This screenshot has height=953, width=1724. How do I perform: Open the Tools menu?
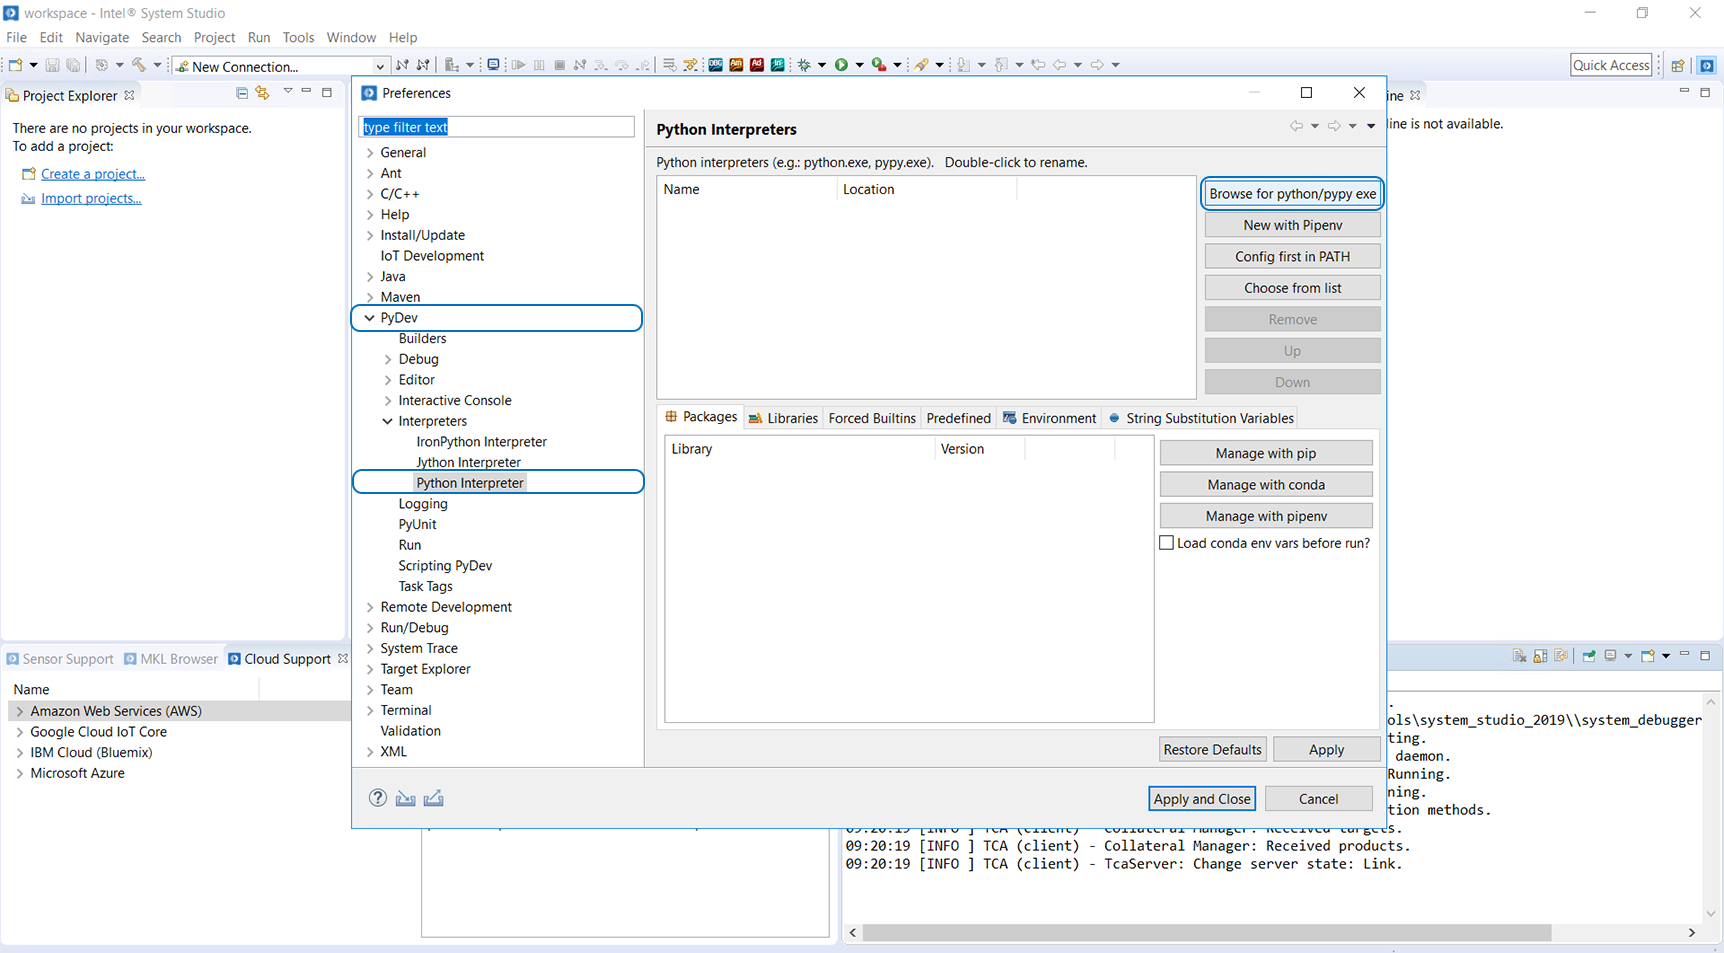298,37
